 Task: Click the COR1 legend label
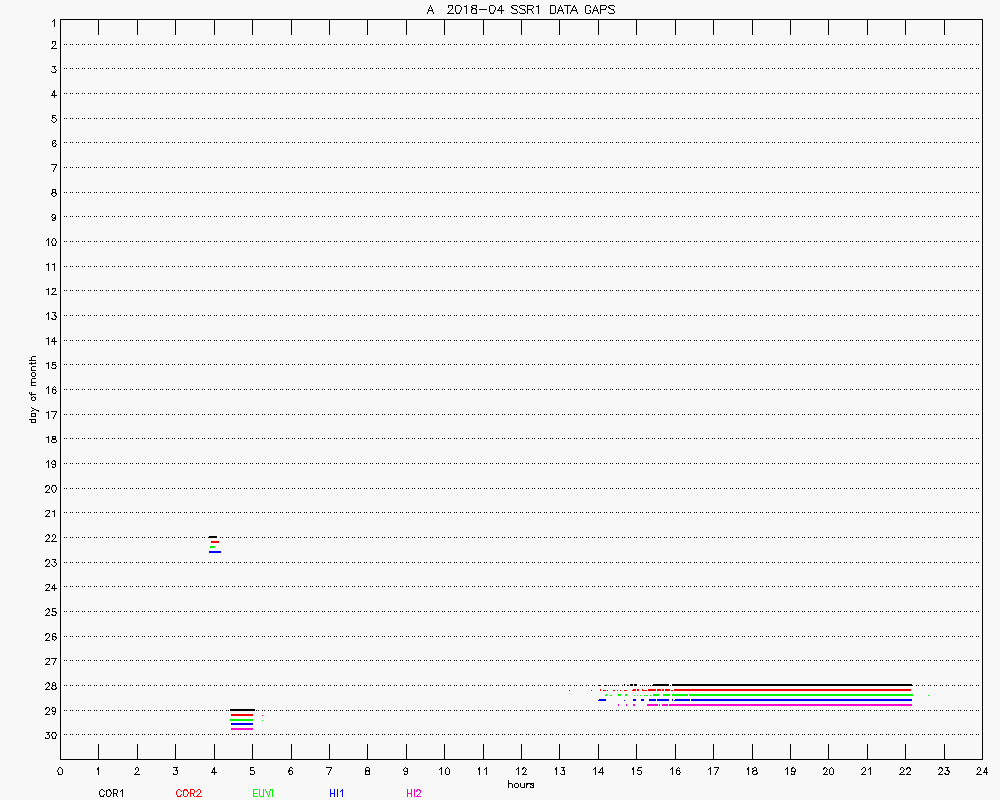110,793
